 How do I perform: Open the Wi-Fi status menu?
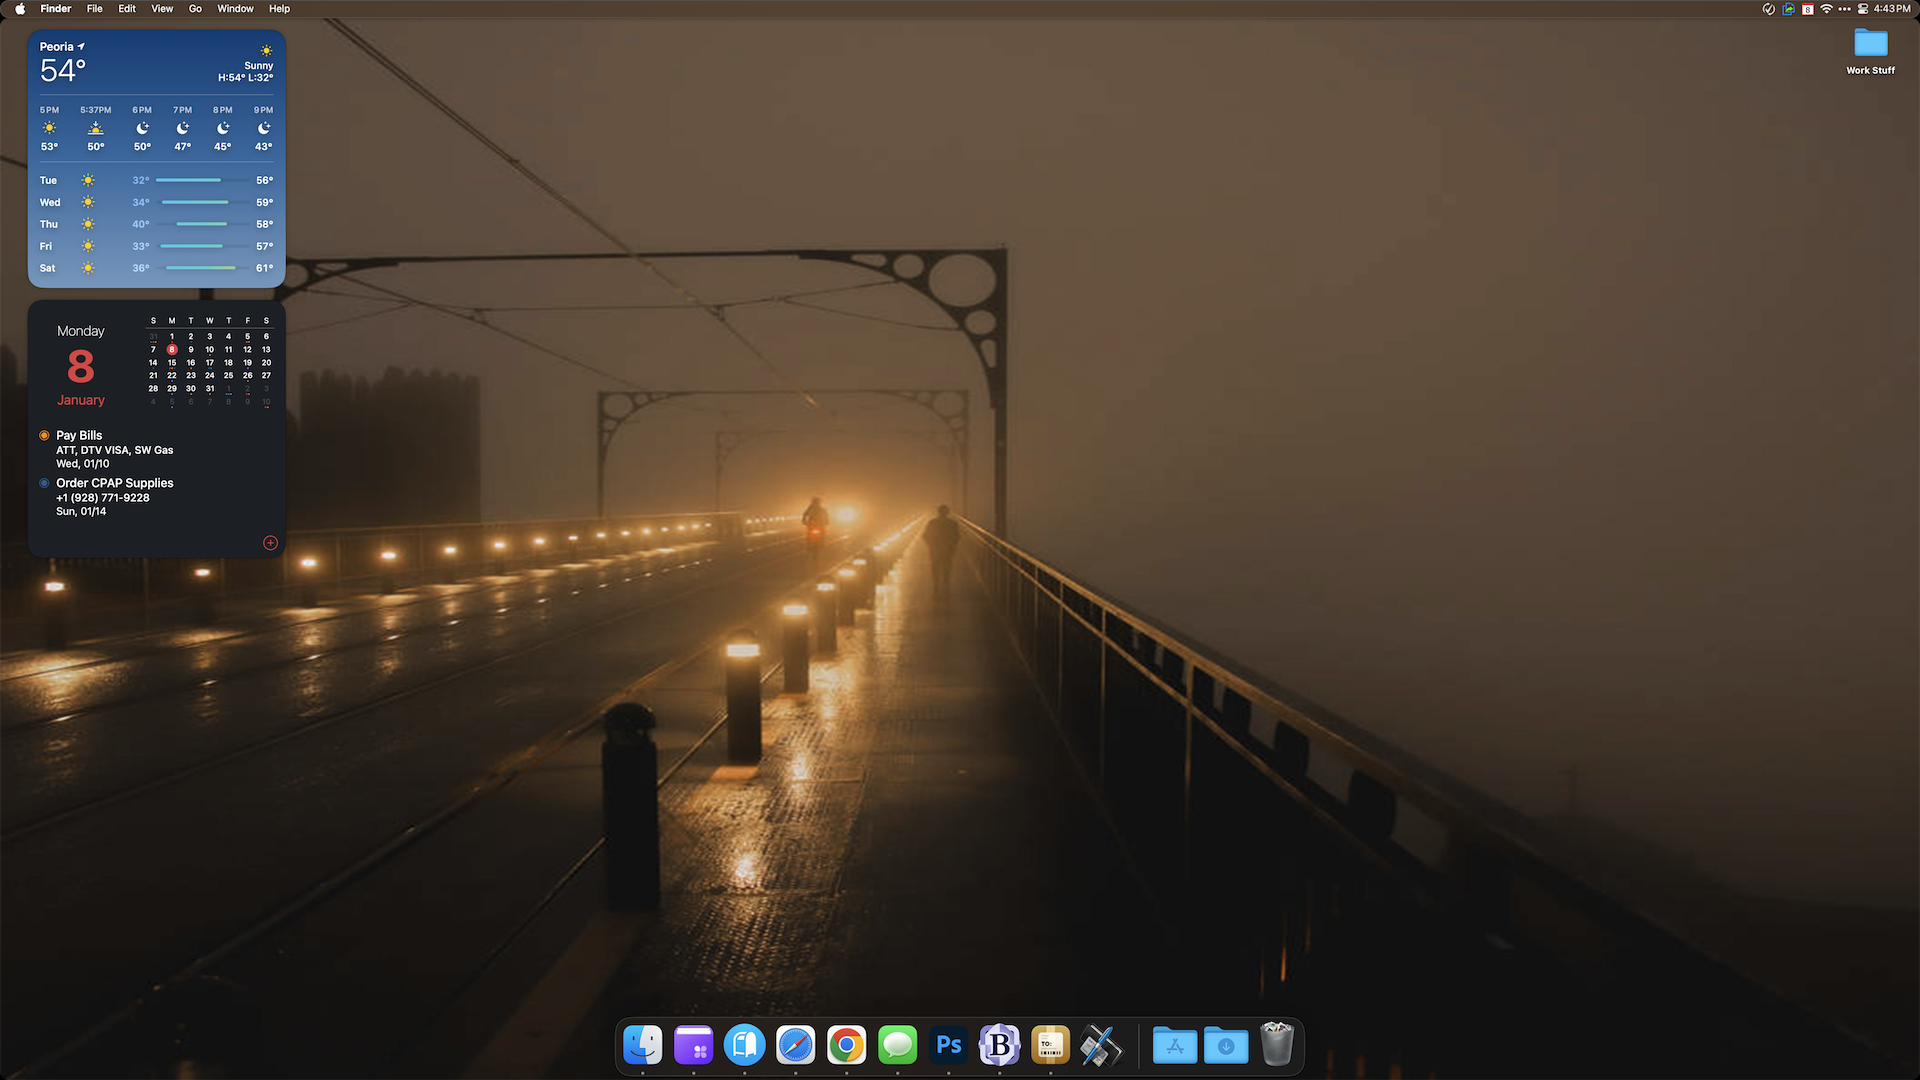click(x=1826, y=9)
